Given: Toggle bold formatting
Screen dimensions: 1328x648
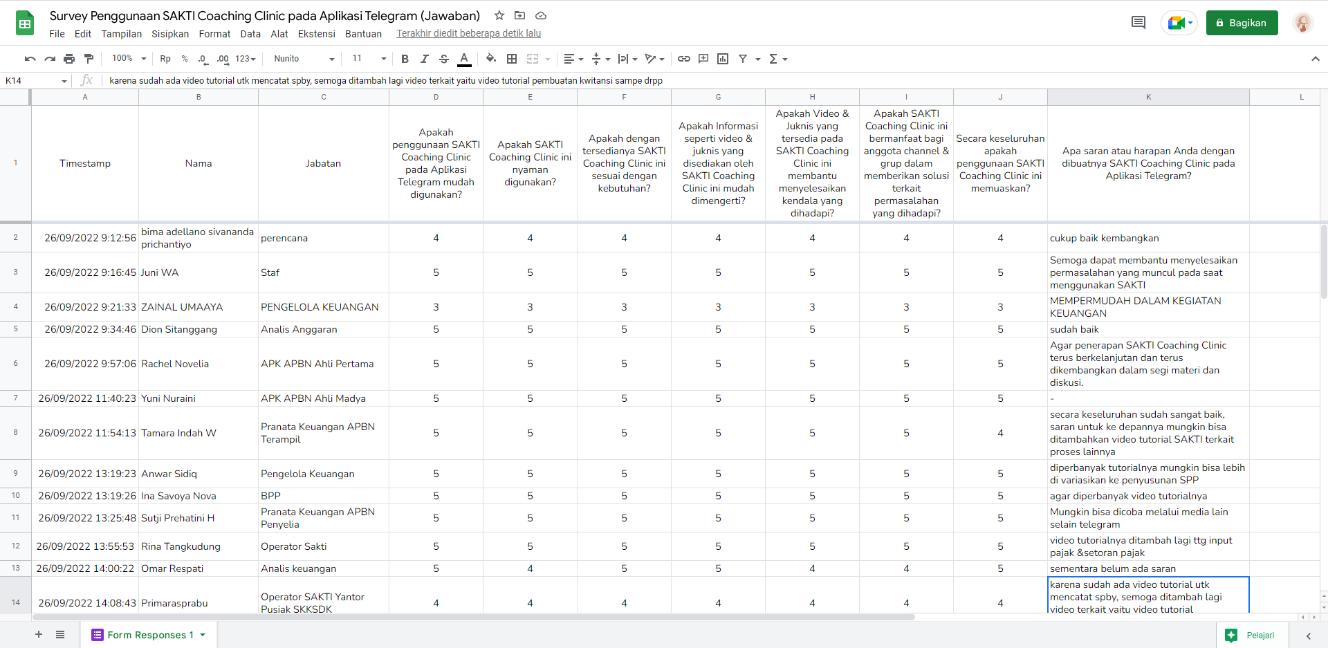Looking at the screenshot, I should point(407,59).
